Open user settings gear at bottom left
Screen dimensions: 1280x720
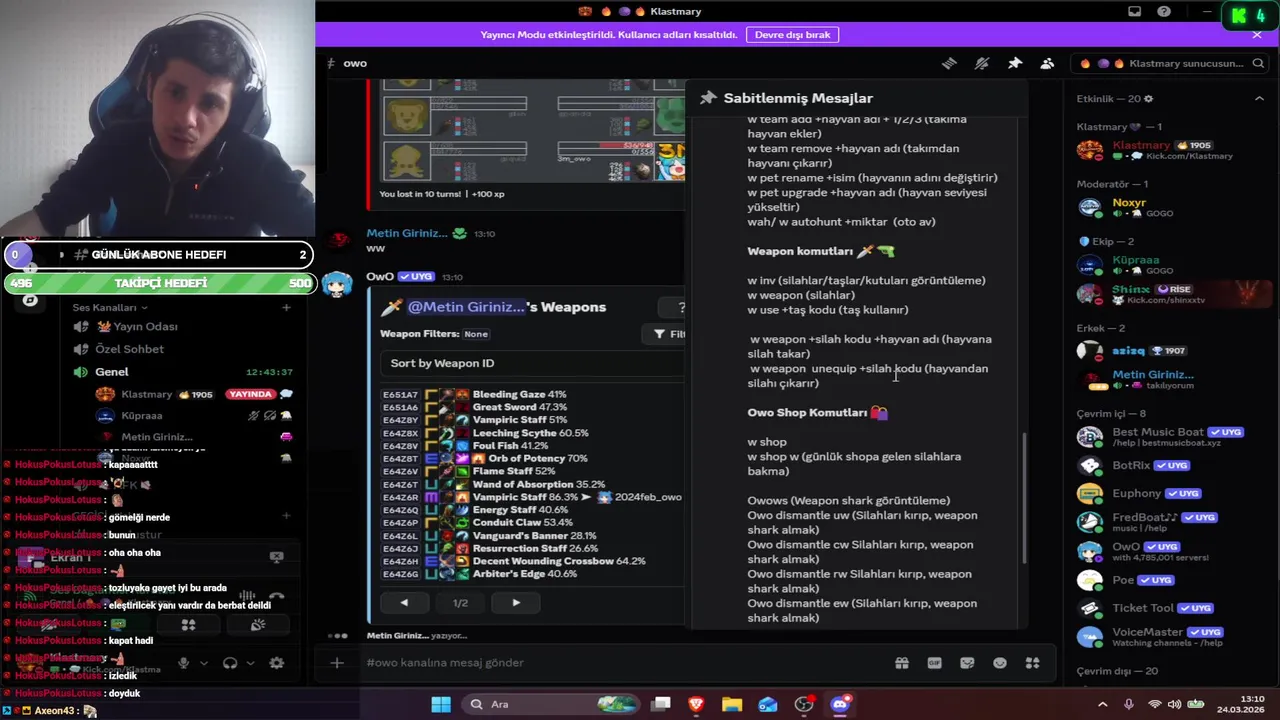[x=277, y=662]
